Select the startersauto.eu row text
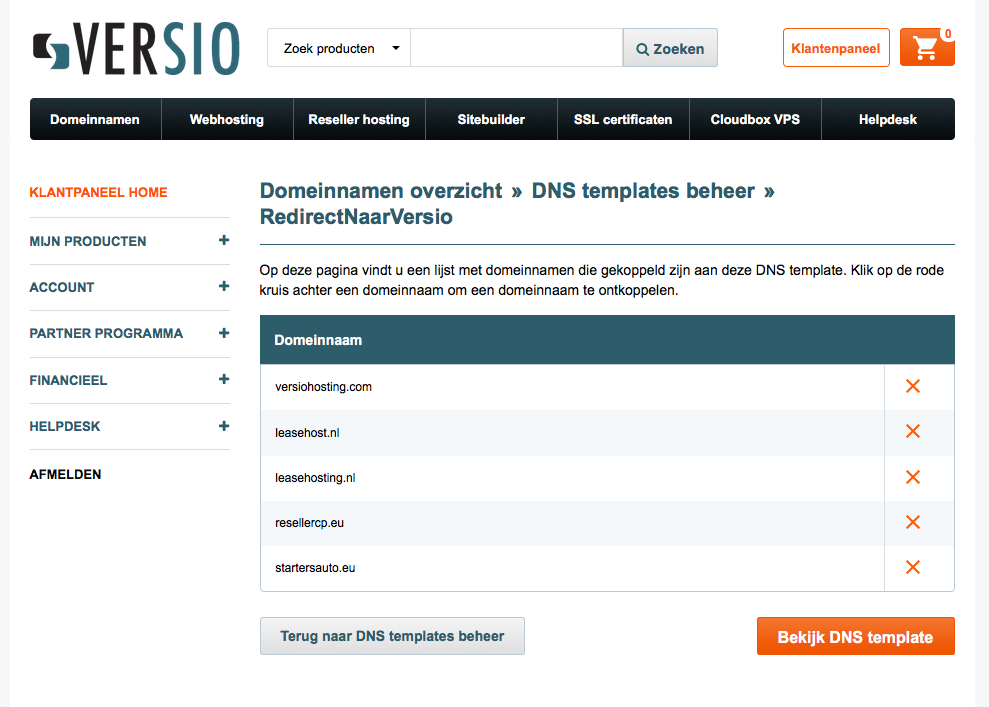 (x=315, y=568)
